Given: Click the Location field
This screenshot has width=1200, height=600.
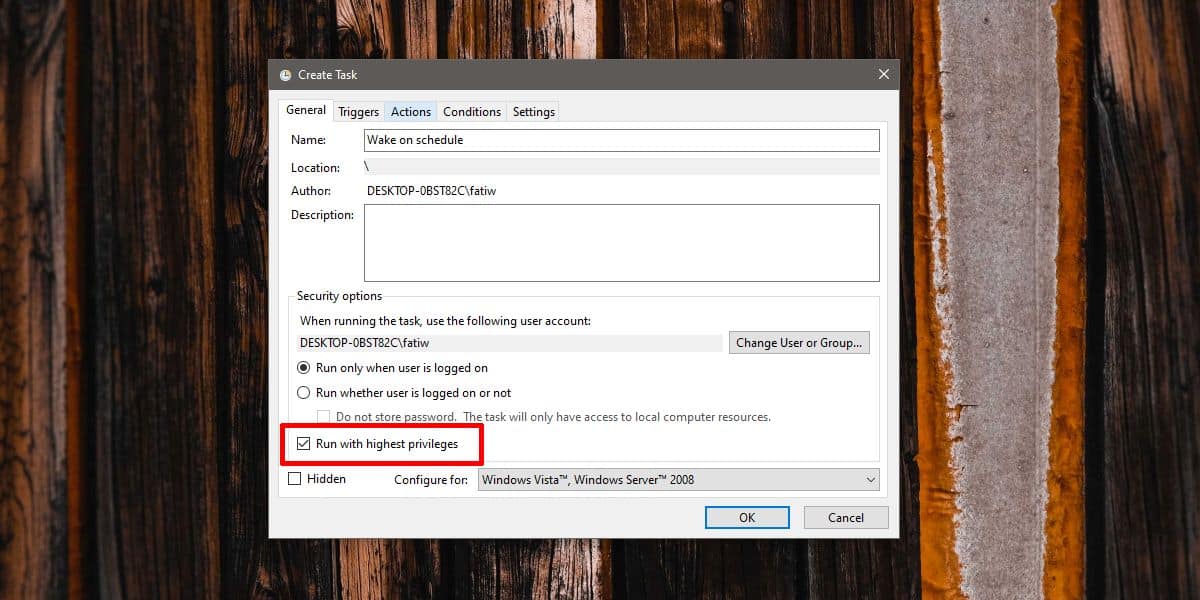Looking at the screenshot, I should coord(622,167).
